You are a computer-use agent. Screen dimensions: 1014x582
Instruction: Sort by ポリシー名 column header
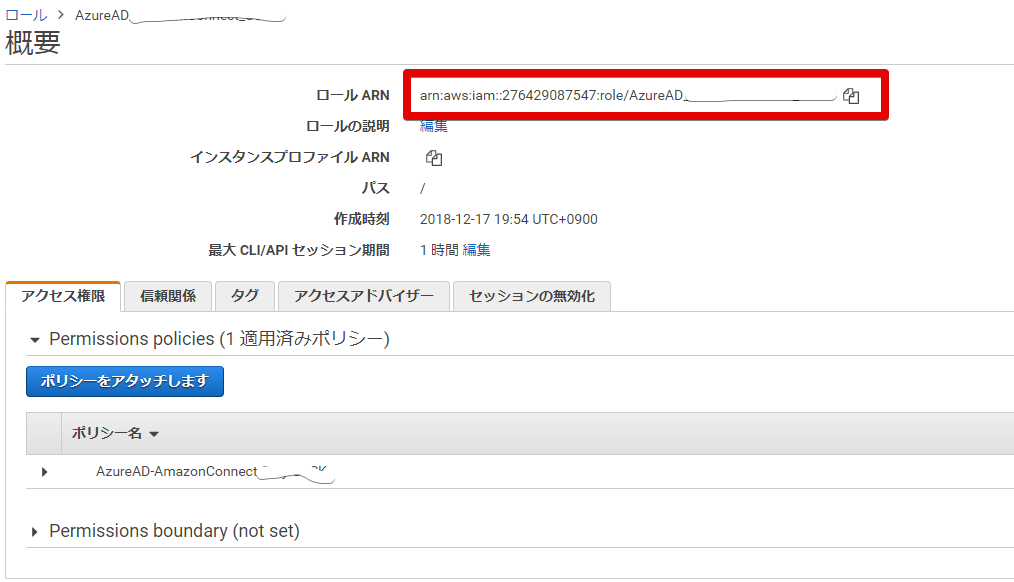[114, 433]
